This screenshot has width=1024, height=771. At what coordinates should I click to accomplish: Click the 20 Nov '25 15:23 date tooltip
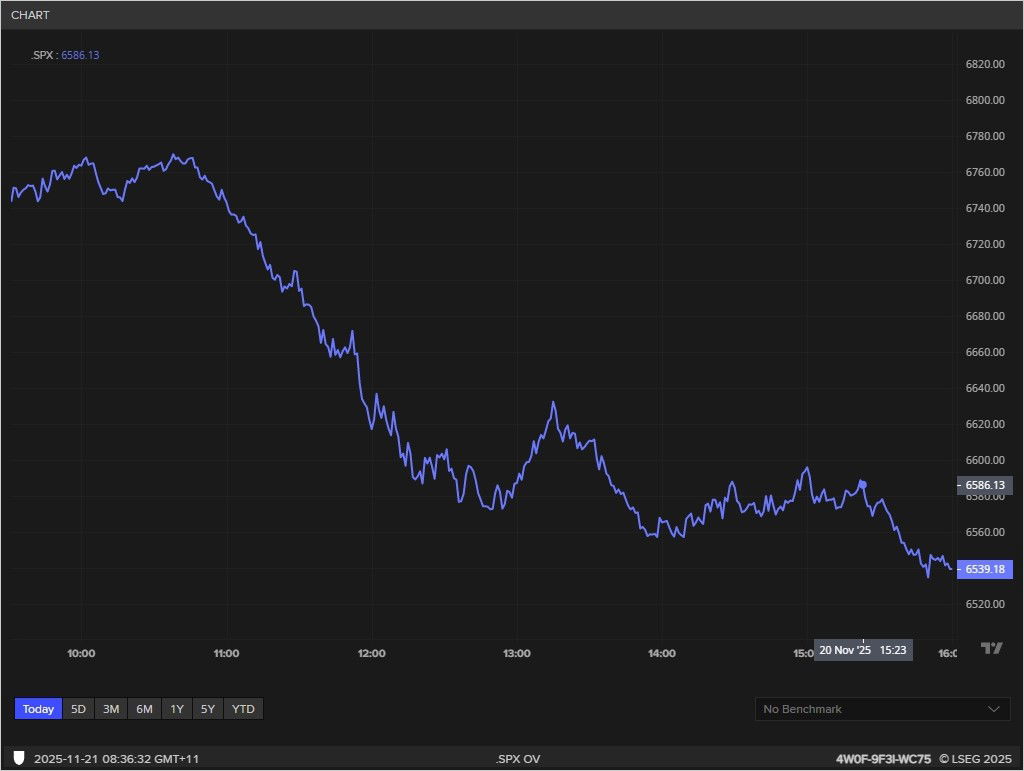click(x=864, y=650)
